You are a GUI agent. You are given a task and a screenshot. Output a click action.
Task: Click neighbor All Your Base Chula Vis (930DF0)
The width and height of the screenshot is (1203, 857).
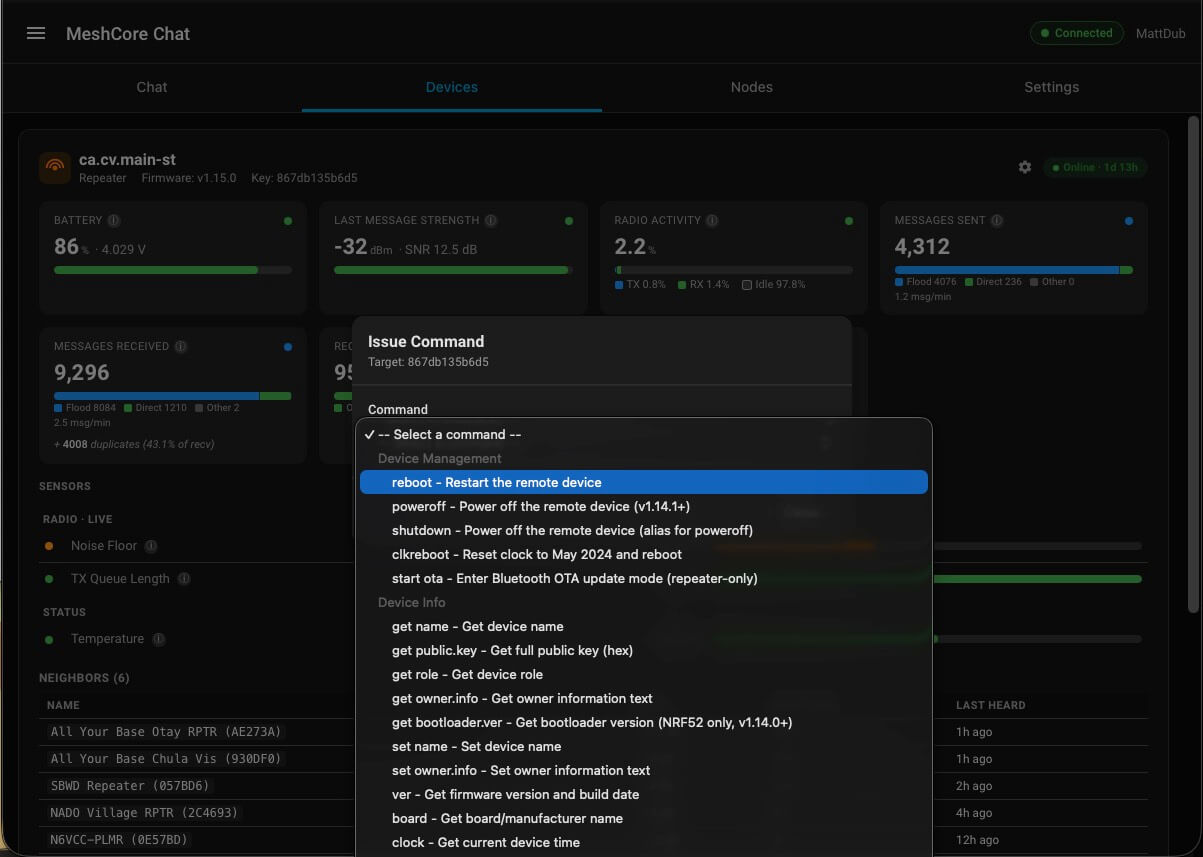[x=166, y=759]
